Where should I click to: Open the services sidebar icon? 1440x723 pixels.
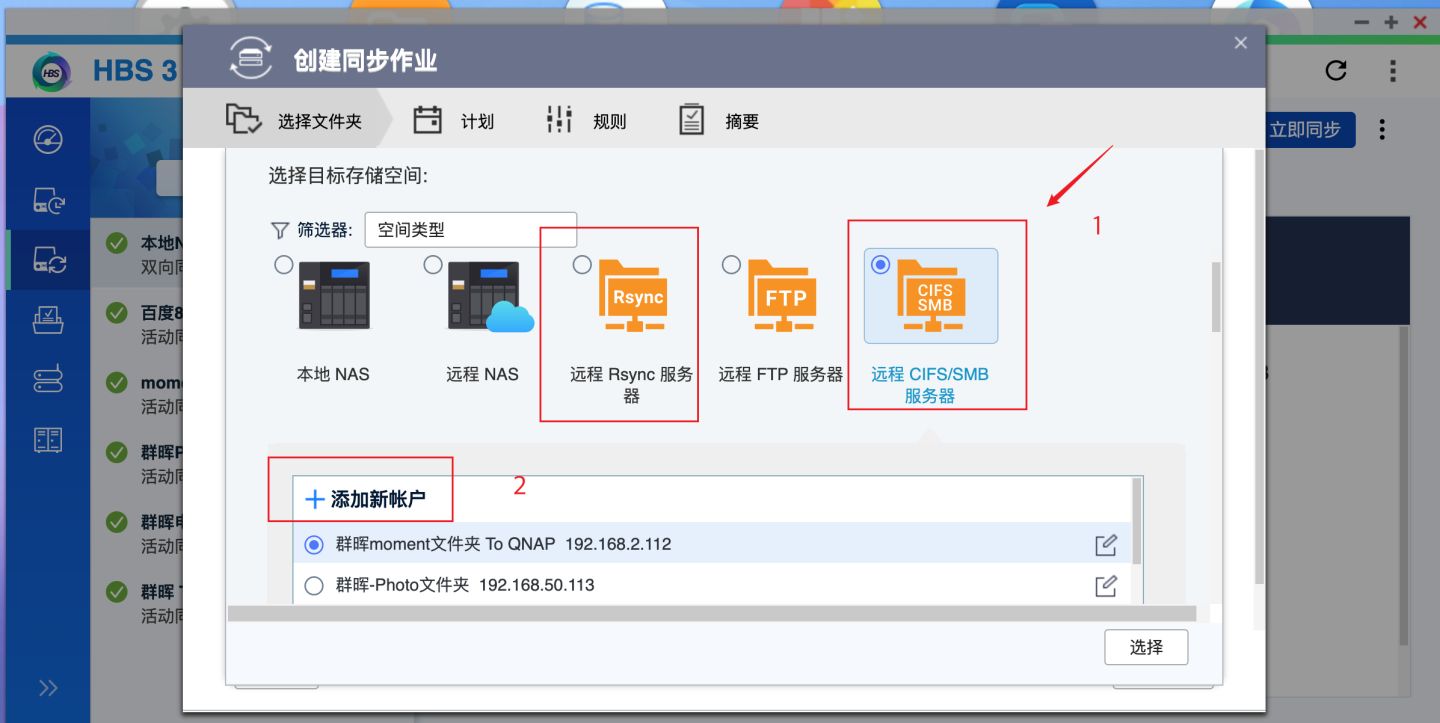click(47, 438)
